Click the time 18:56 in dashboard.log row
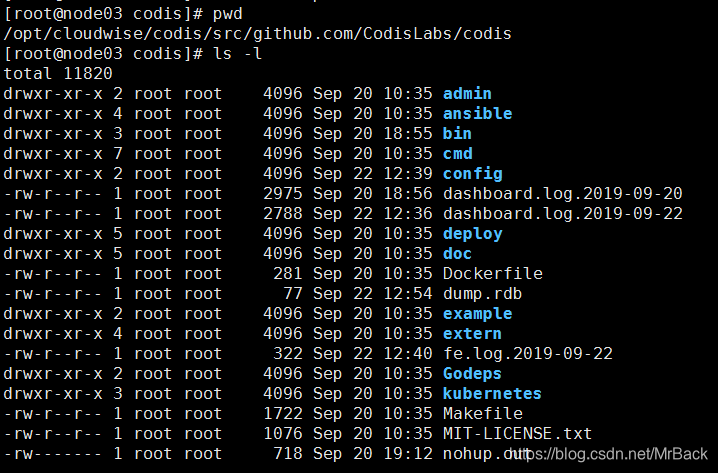Image resolution: width=718 pixels, height=473 pixels. pos(408,194)
